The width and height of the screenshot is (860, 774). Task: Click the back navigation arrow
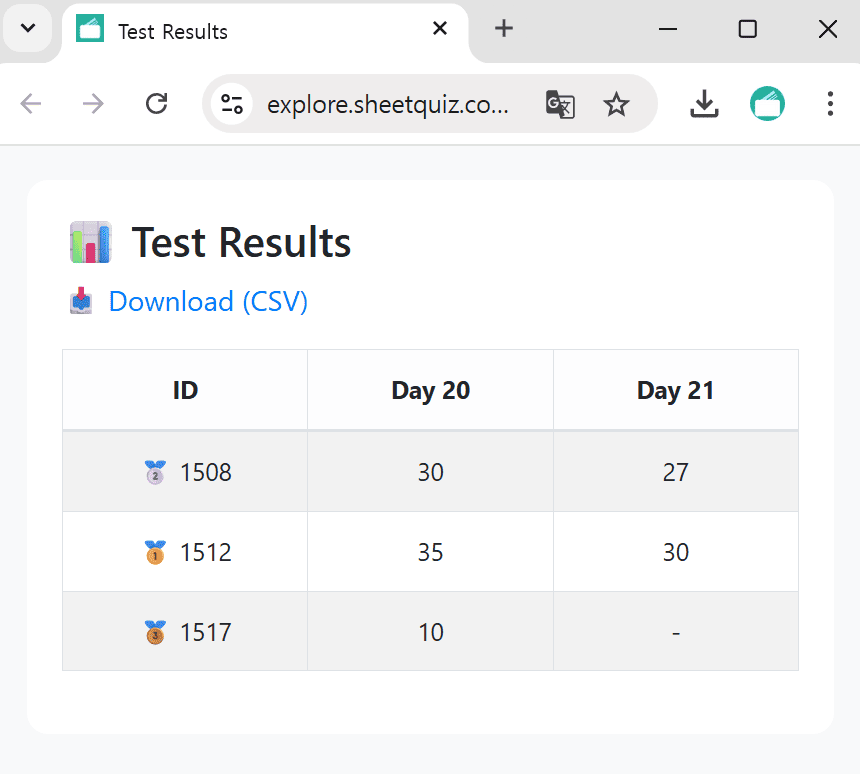pos(31,104)
